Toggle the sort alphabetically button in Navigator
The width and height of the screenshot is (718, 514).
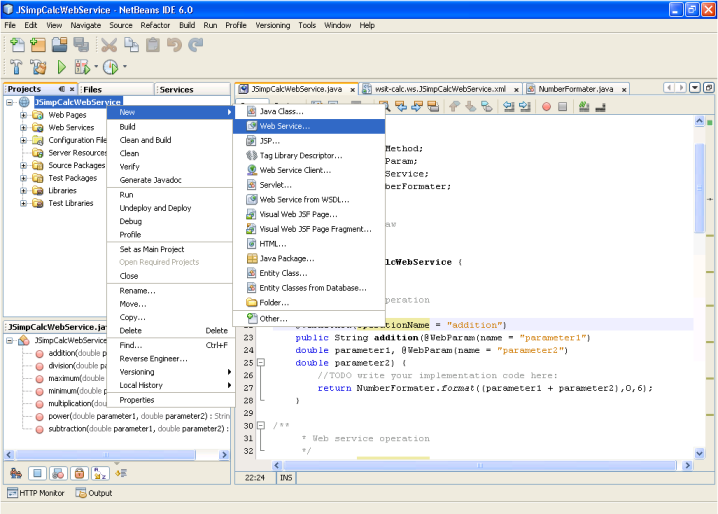98,473
